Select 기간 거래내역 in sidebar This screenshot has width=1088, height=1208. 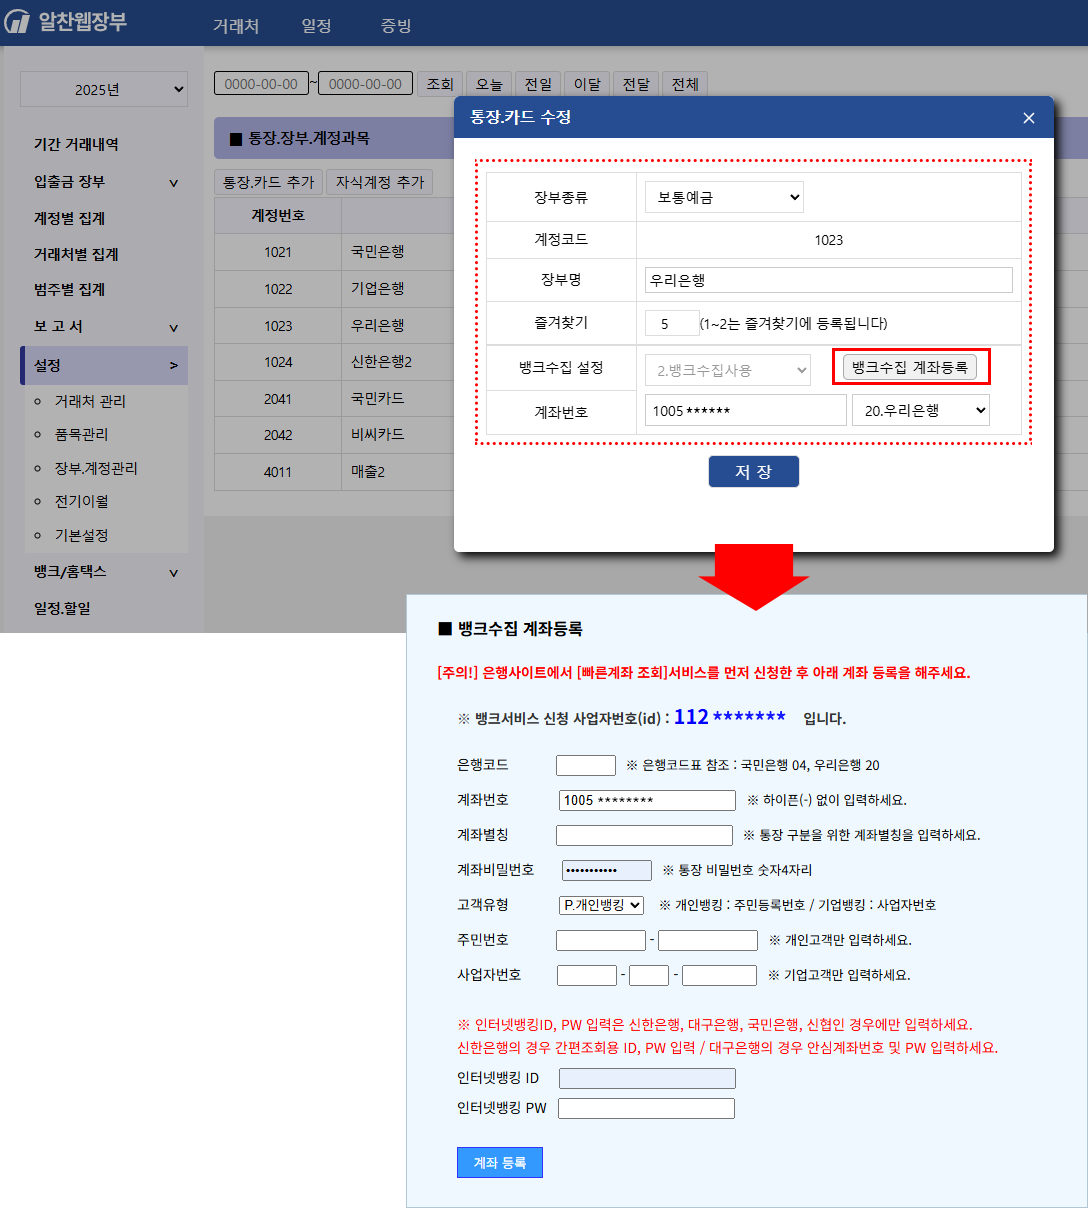click(x=76, y=144)
